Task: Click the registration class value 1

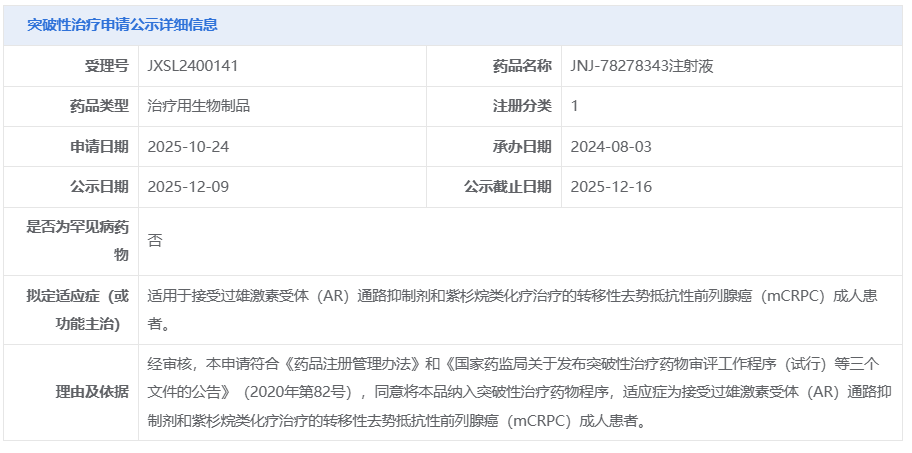Action: click(575, 106)
